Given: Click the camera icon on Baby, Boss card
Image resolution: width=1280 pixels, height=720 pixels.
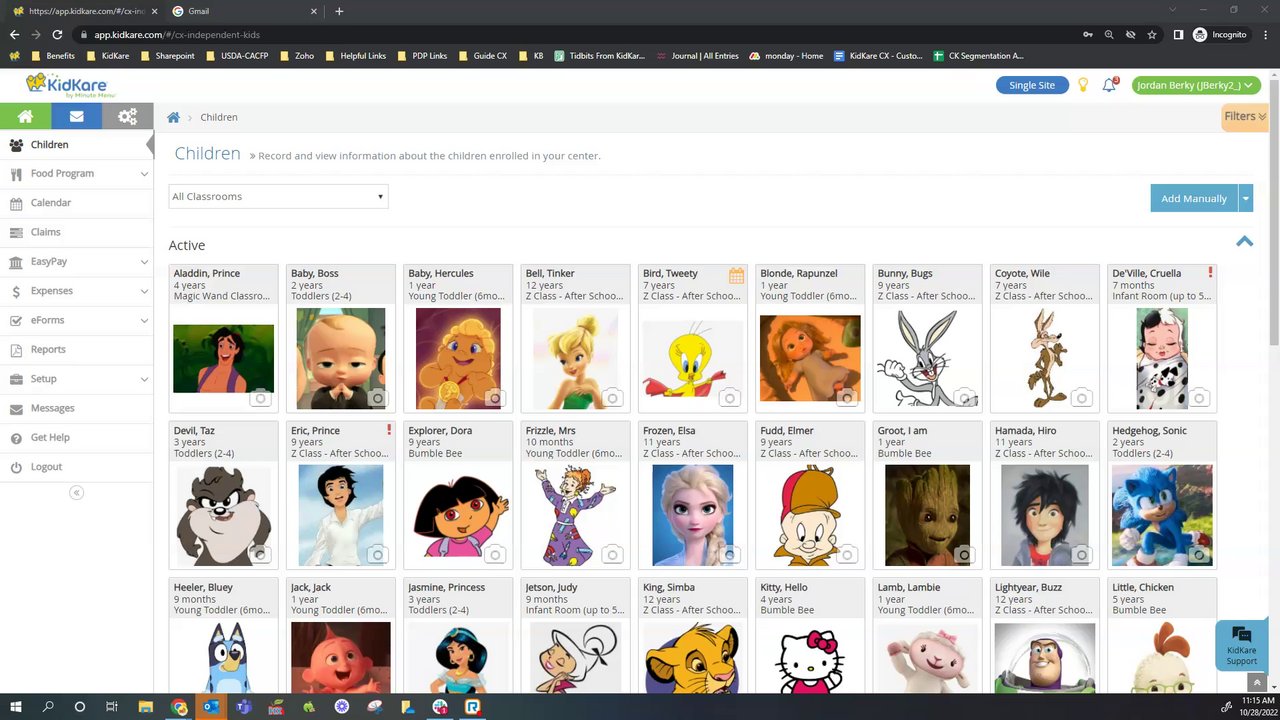Looking at the screenshot, I should (x=377, y=398).
